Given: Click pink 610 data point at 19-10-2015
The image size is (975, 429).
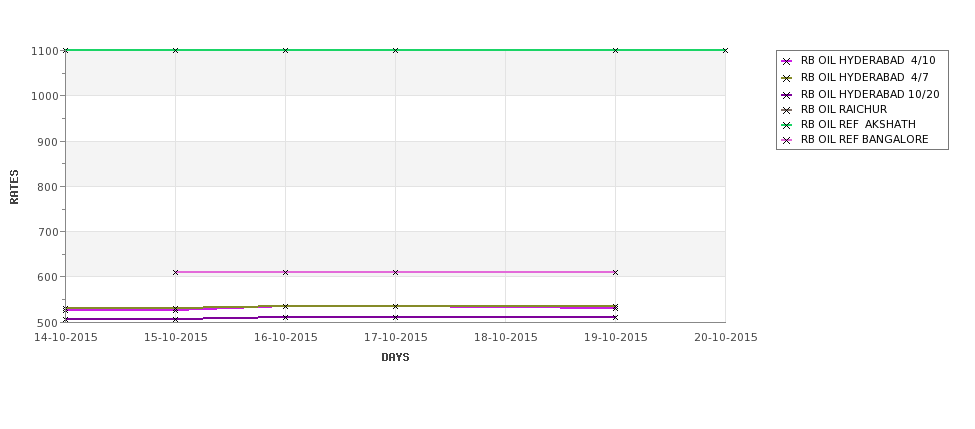Looking at the screenshot, I should pos(615,272).
